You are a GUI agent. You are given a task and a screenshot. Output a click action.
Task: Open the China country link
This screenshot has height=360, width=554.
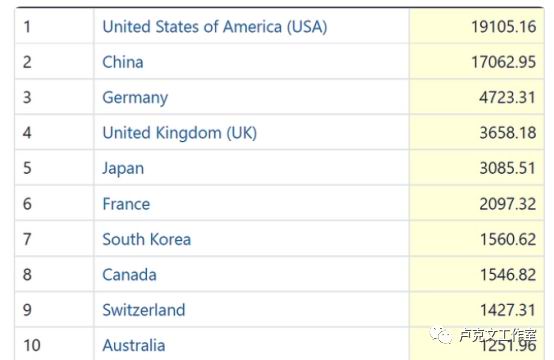pyautogui.click(x=123, y=62)
